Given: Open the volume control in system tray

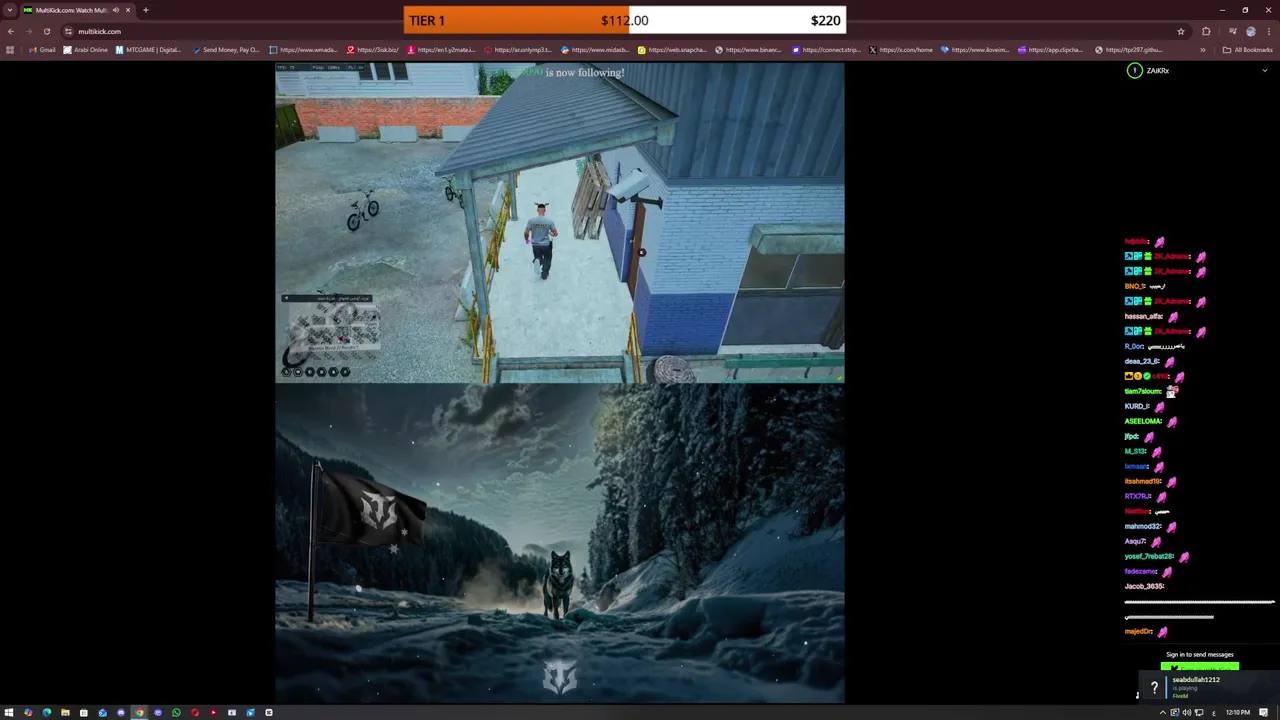Looking at the screenshot, I should [1186, 713].
